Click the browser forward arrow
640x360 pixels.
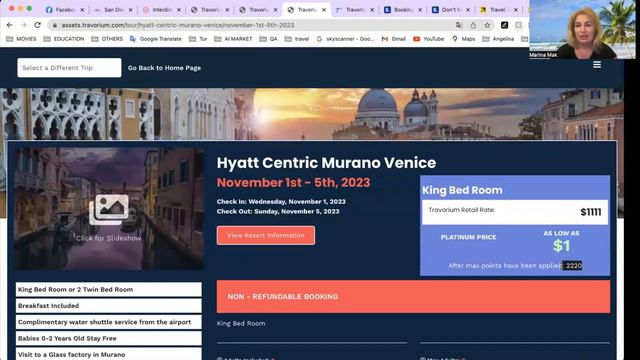click(x=24, y=25)
